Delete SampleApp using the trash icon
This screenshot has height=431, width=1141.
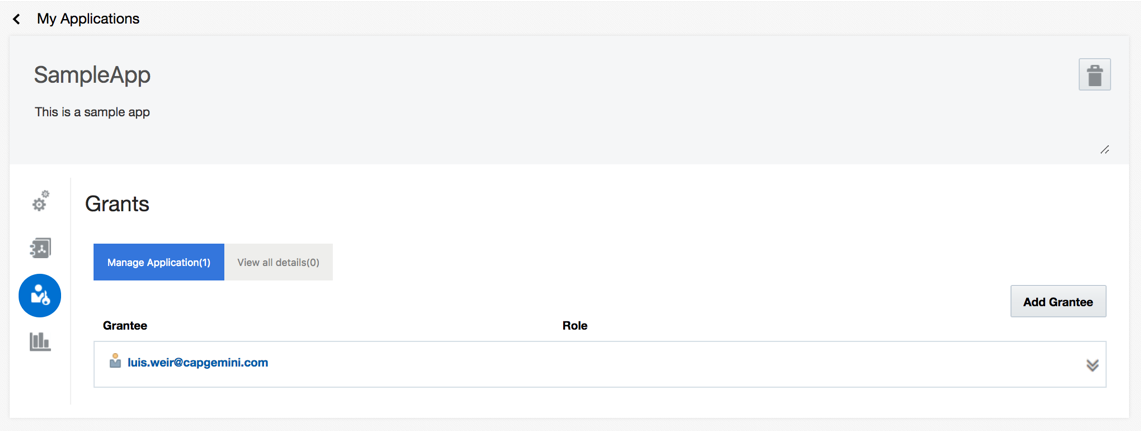click(1094, 75)
